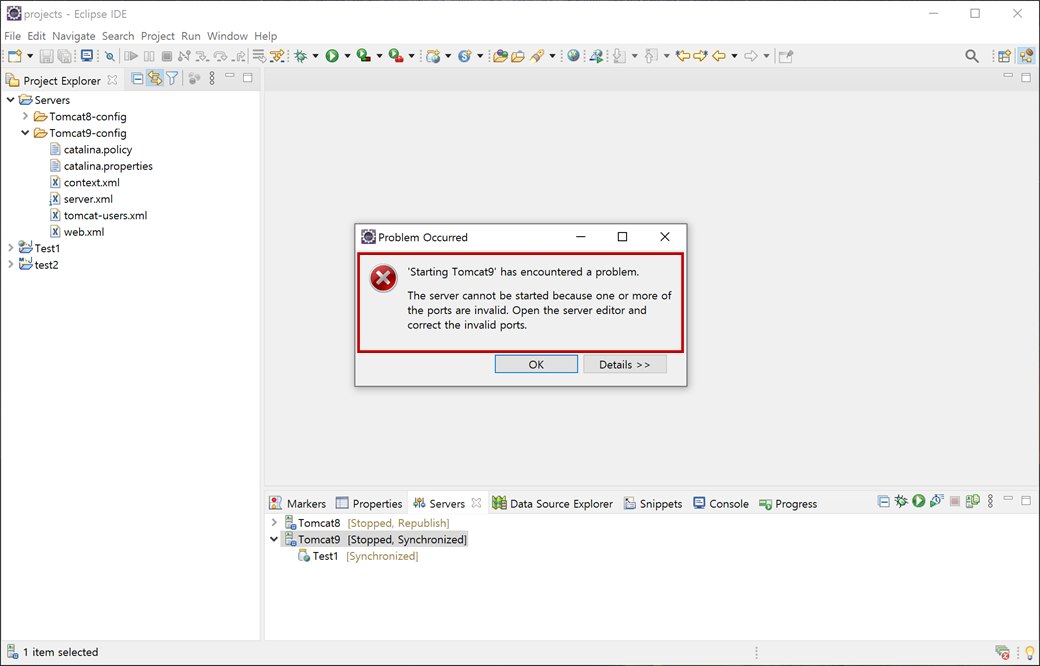Screen dimensions: 1040x666
Task: Click the Save disk icon in toolbar
Action: pyautogui.click(x=46, y=56)
